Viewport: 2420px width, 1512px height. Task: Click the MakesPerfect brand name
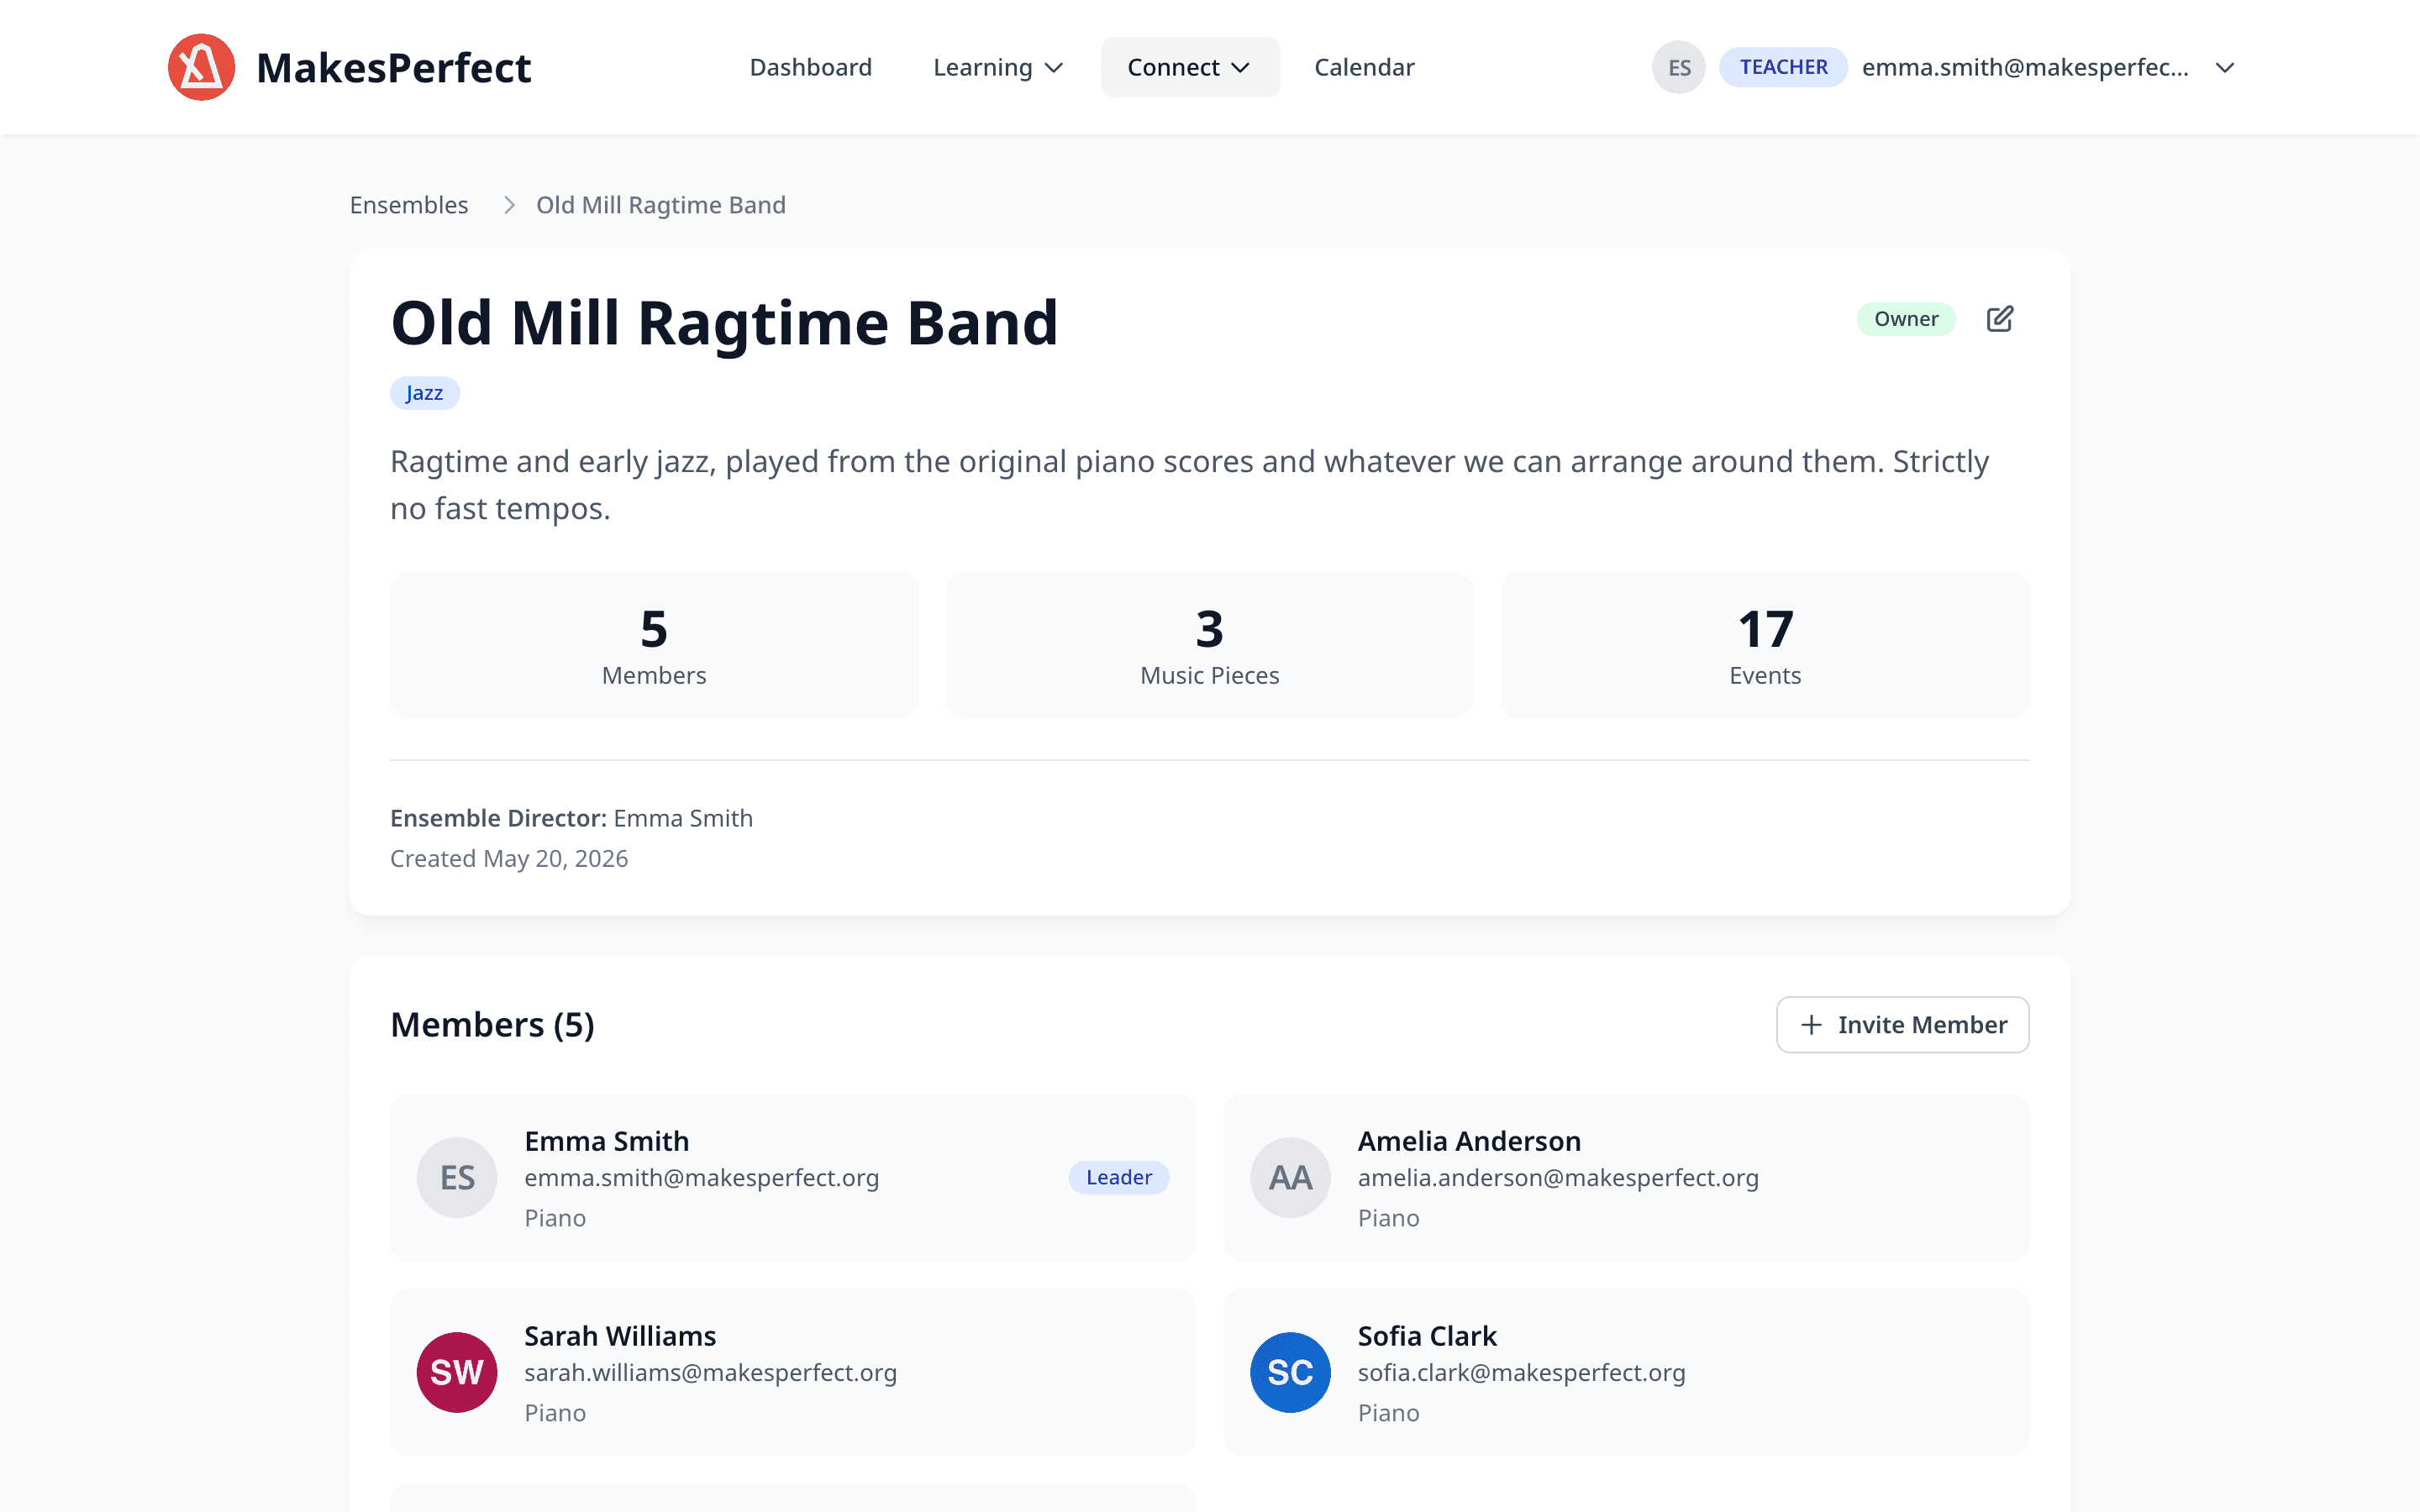pyautogui.click(x=393, y=67)
